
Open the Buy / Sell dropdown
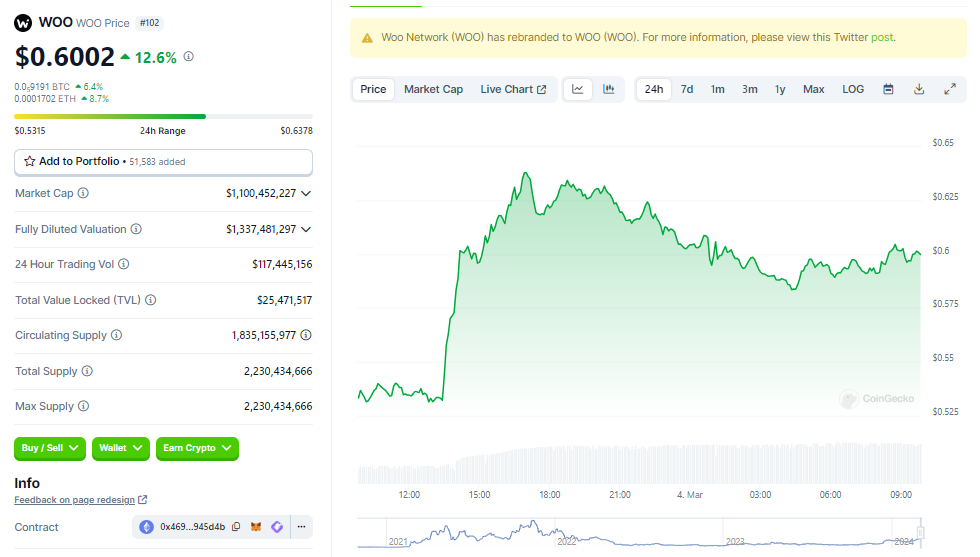tap(50, 448)
